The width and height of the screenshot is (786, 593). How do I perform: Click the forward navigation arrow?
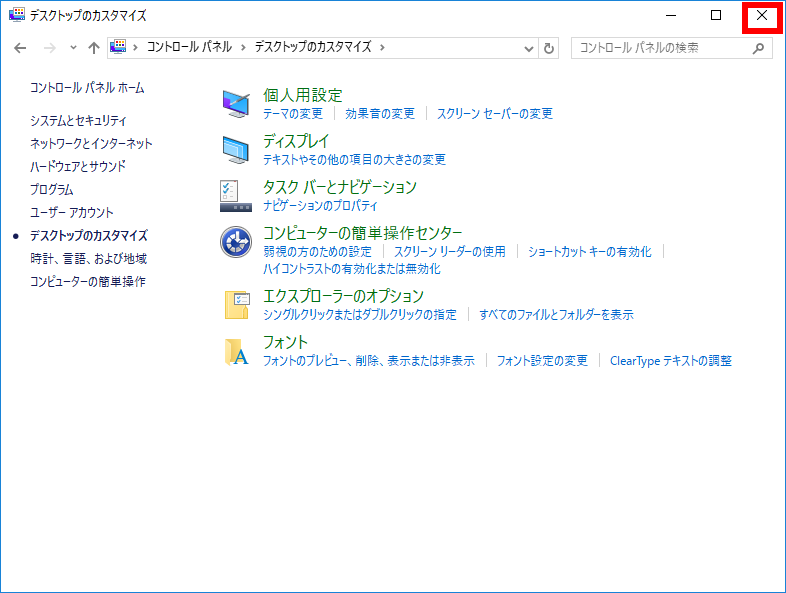pos(50,48)
